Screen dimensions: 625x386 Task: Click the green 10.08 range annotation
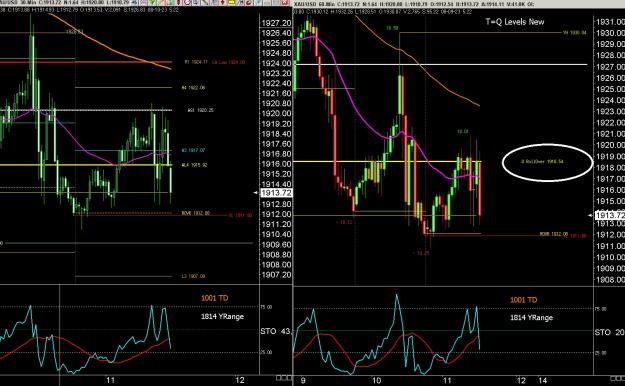point(462,131)
